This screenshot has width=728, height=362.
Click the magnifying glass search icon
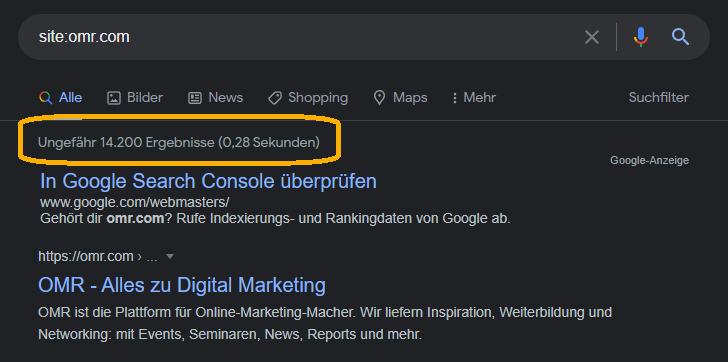pyautogui.click(x=680, y=37)
